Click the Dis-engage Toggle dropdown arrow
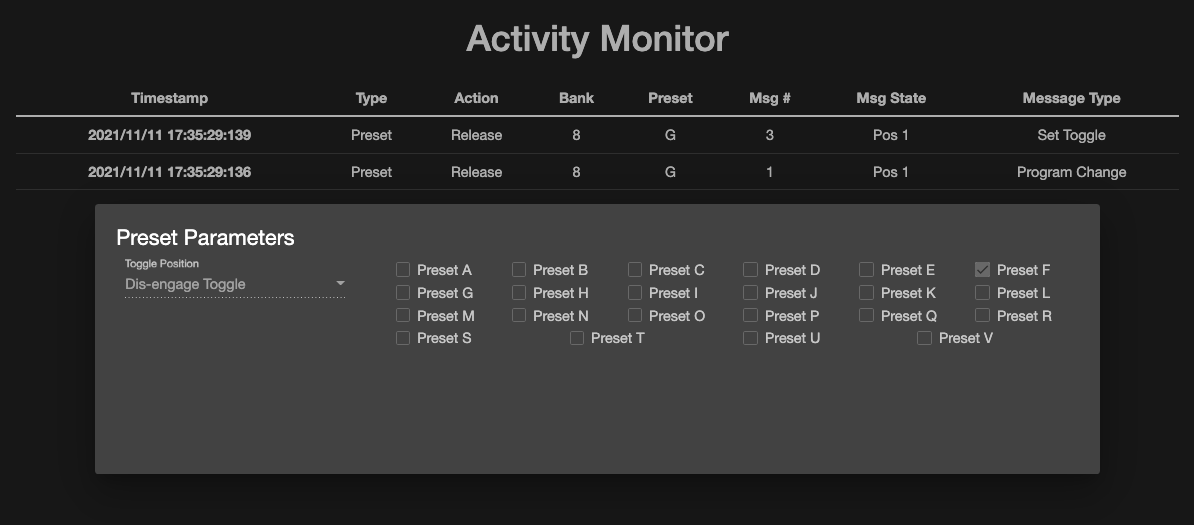 (x=340, y=284)
